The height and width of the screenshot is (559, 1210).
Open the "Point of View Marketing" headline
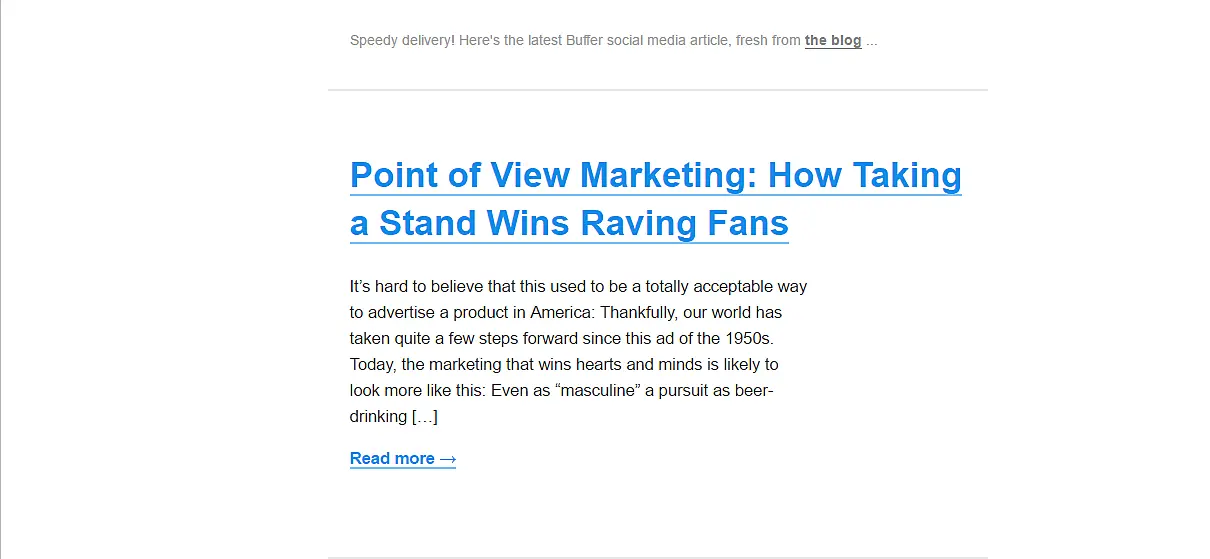pyautogui.click(x=655, y=175)
